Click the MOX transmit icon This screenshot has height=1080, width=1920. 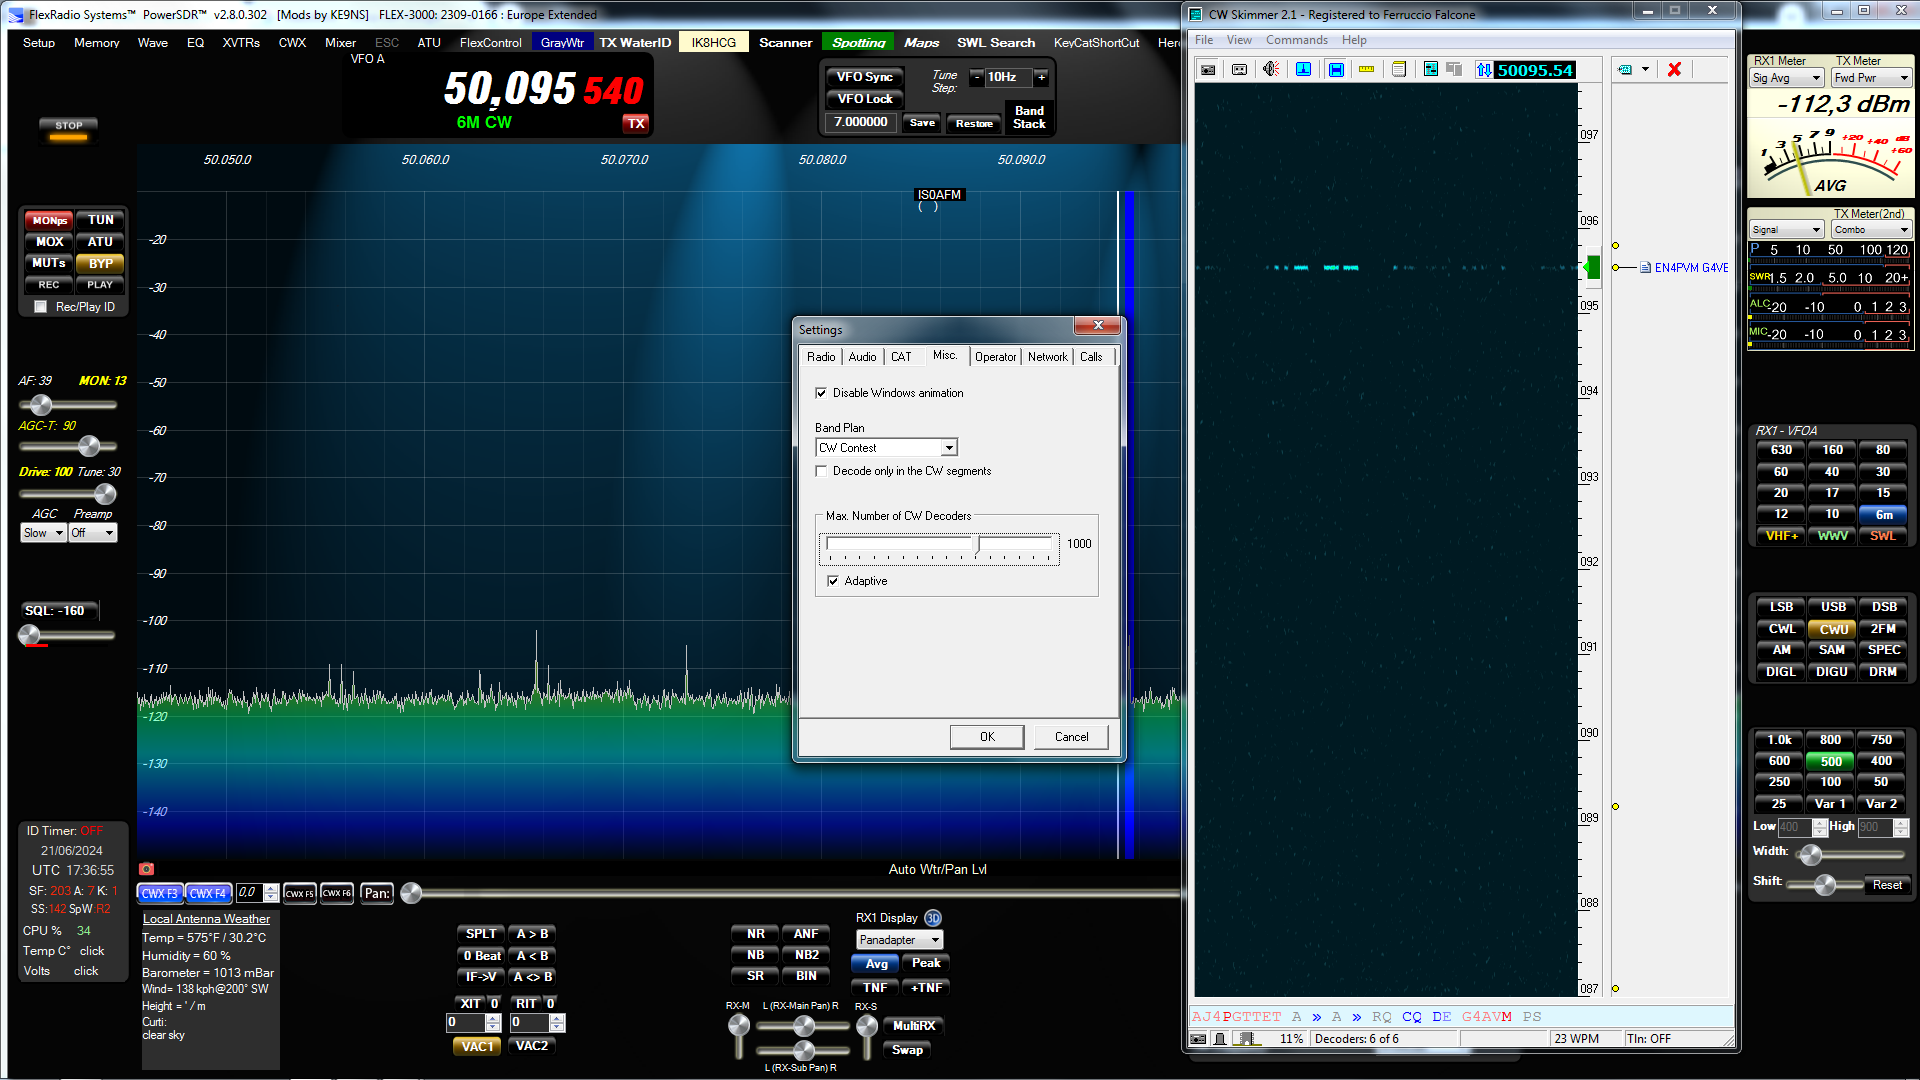[x=47, y=241]
